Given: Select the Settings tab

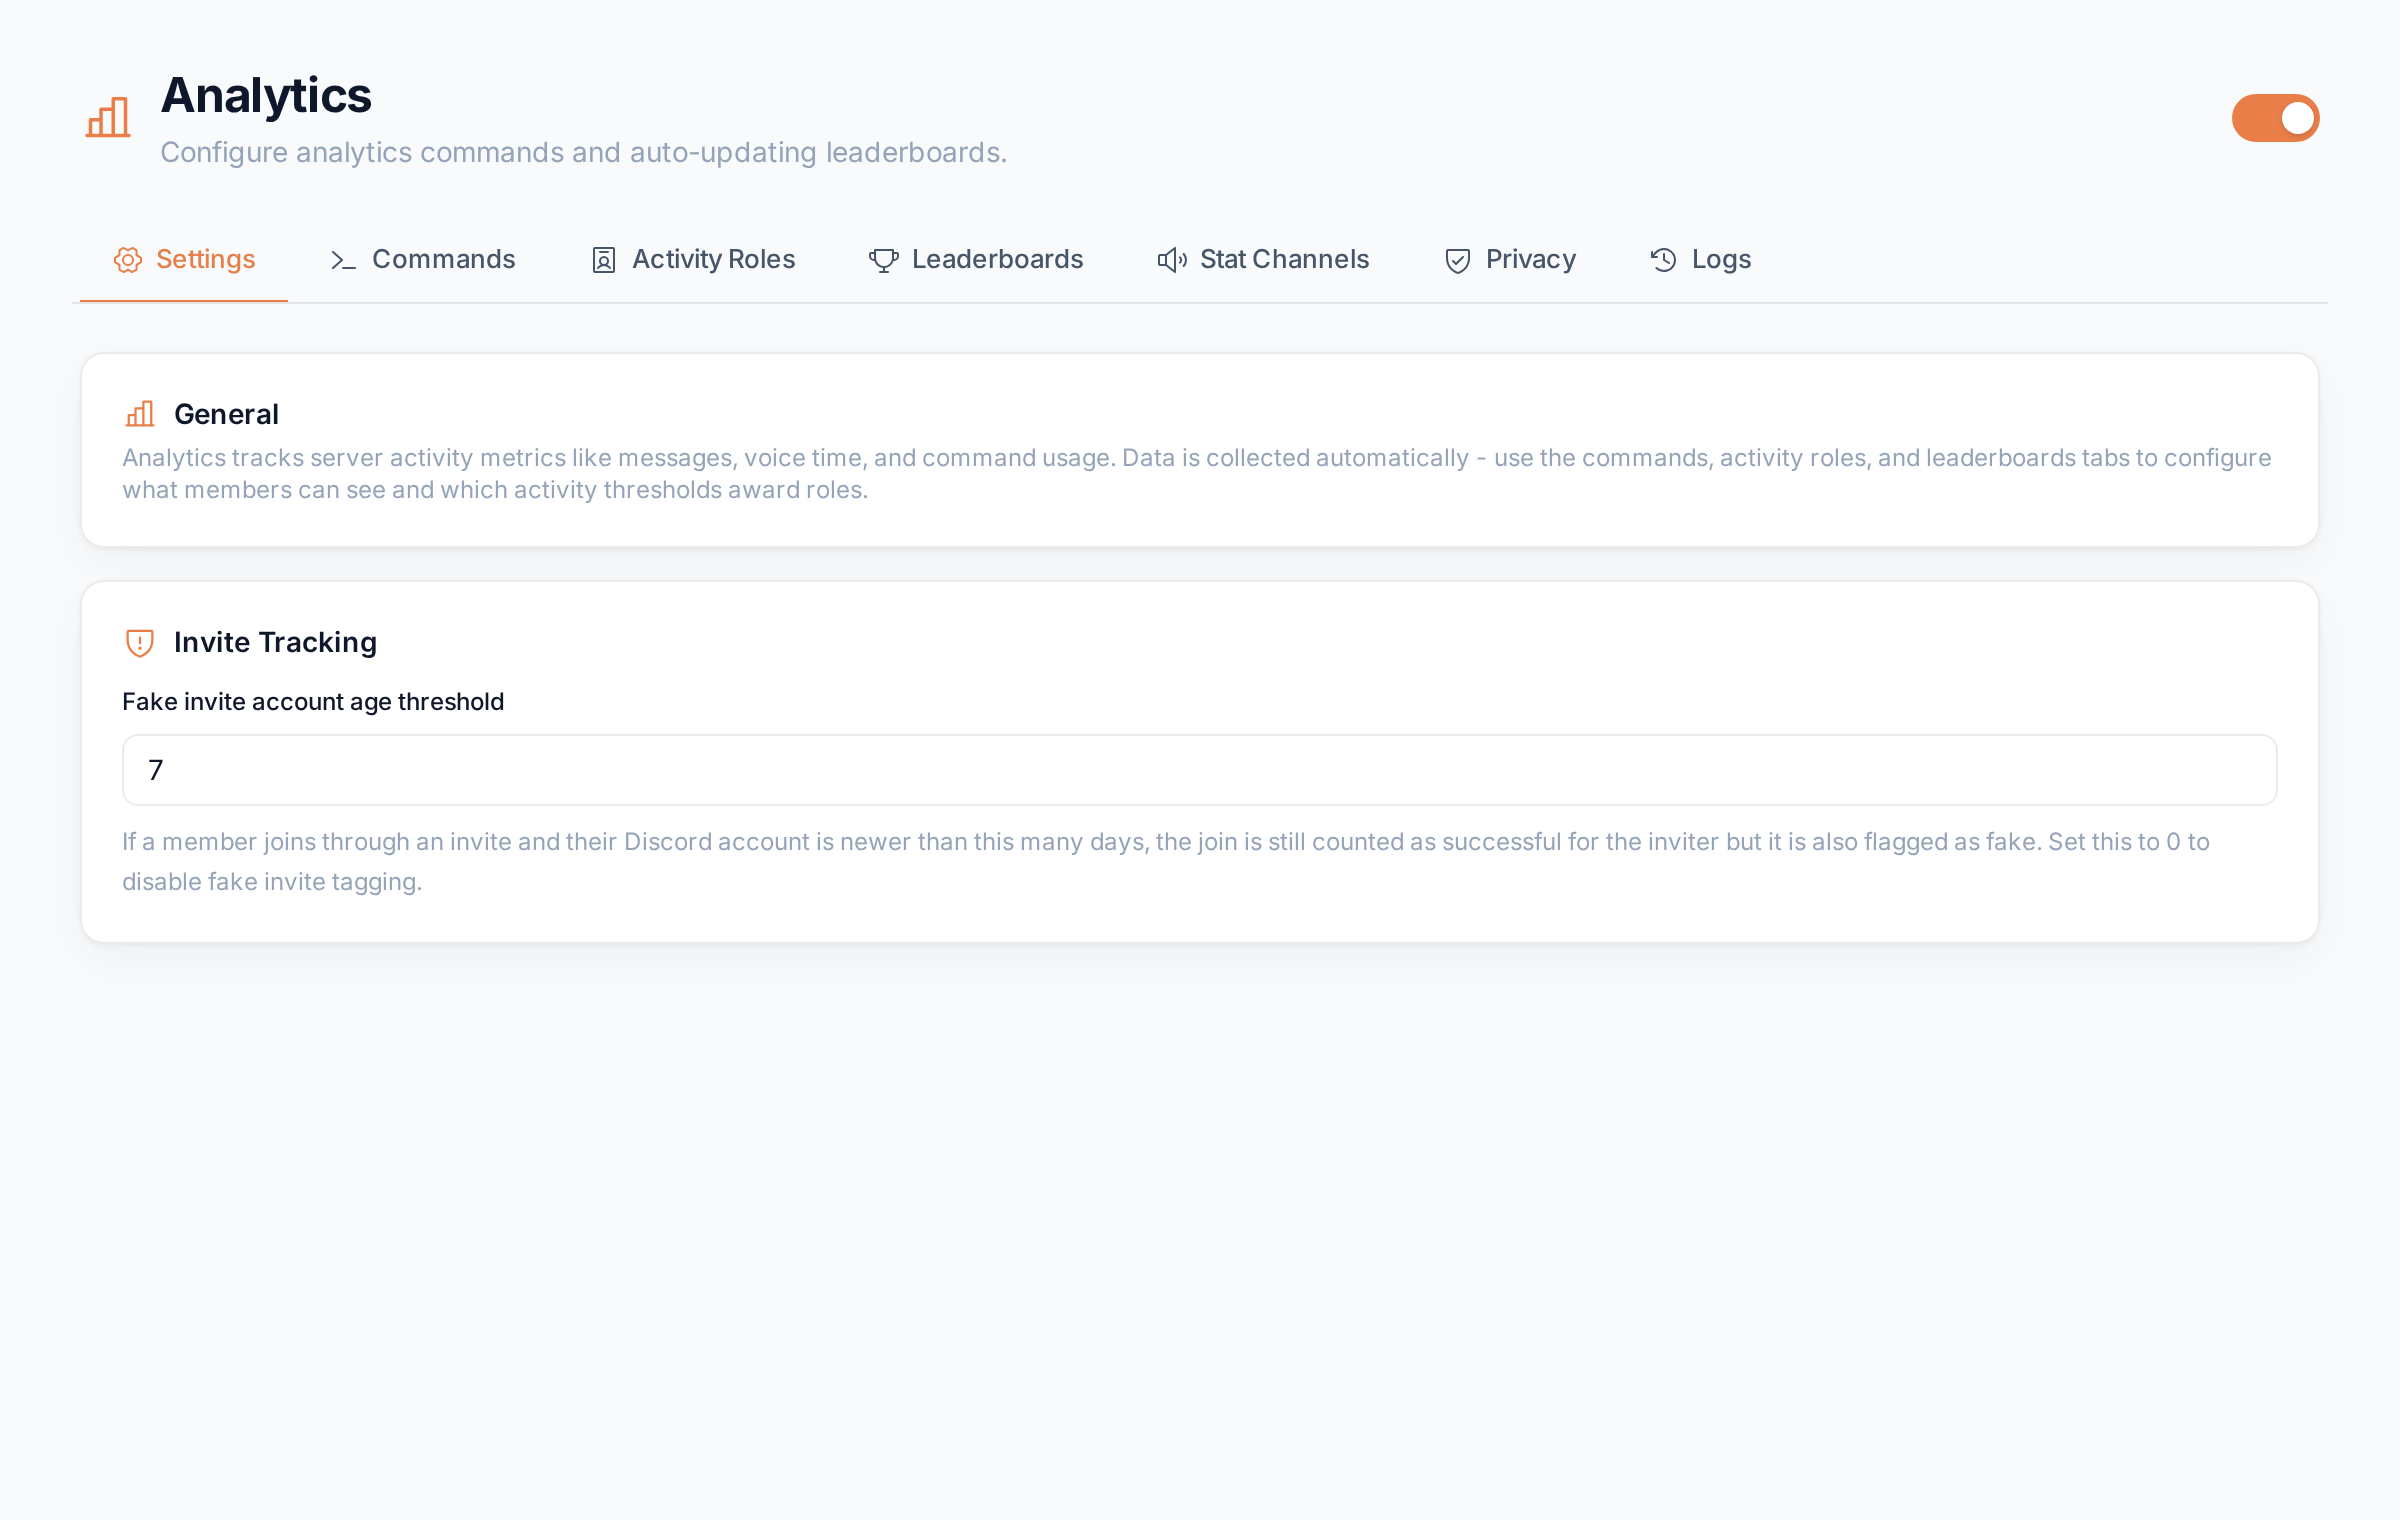Looking at the screenshot, I should coord(184,260).
